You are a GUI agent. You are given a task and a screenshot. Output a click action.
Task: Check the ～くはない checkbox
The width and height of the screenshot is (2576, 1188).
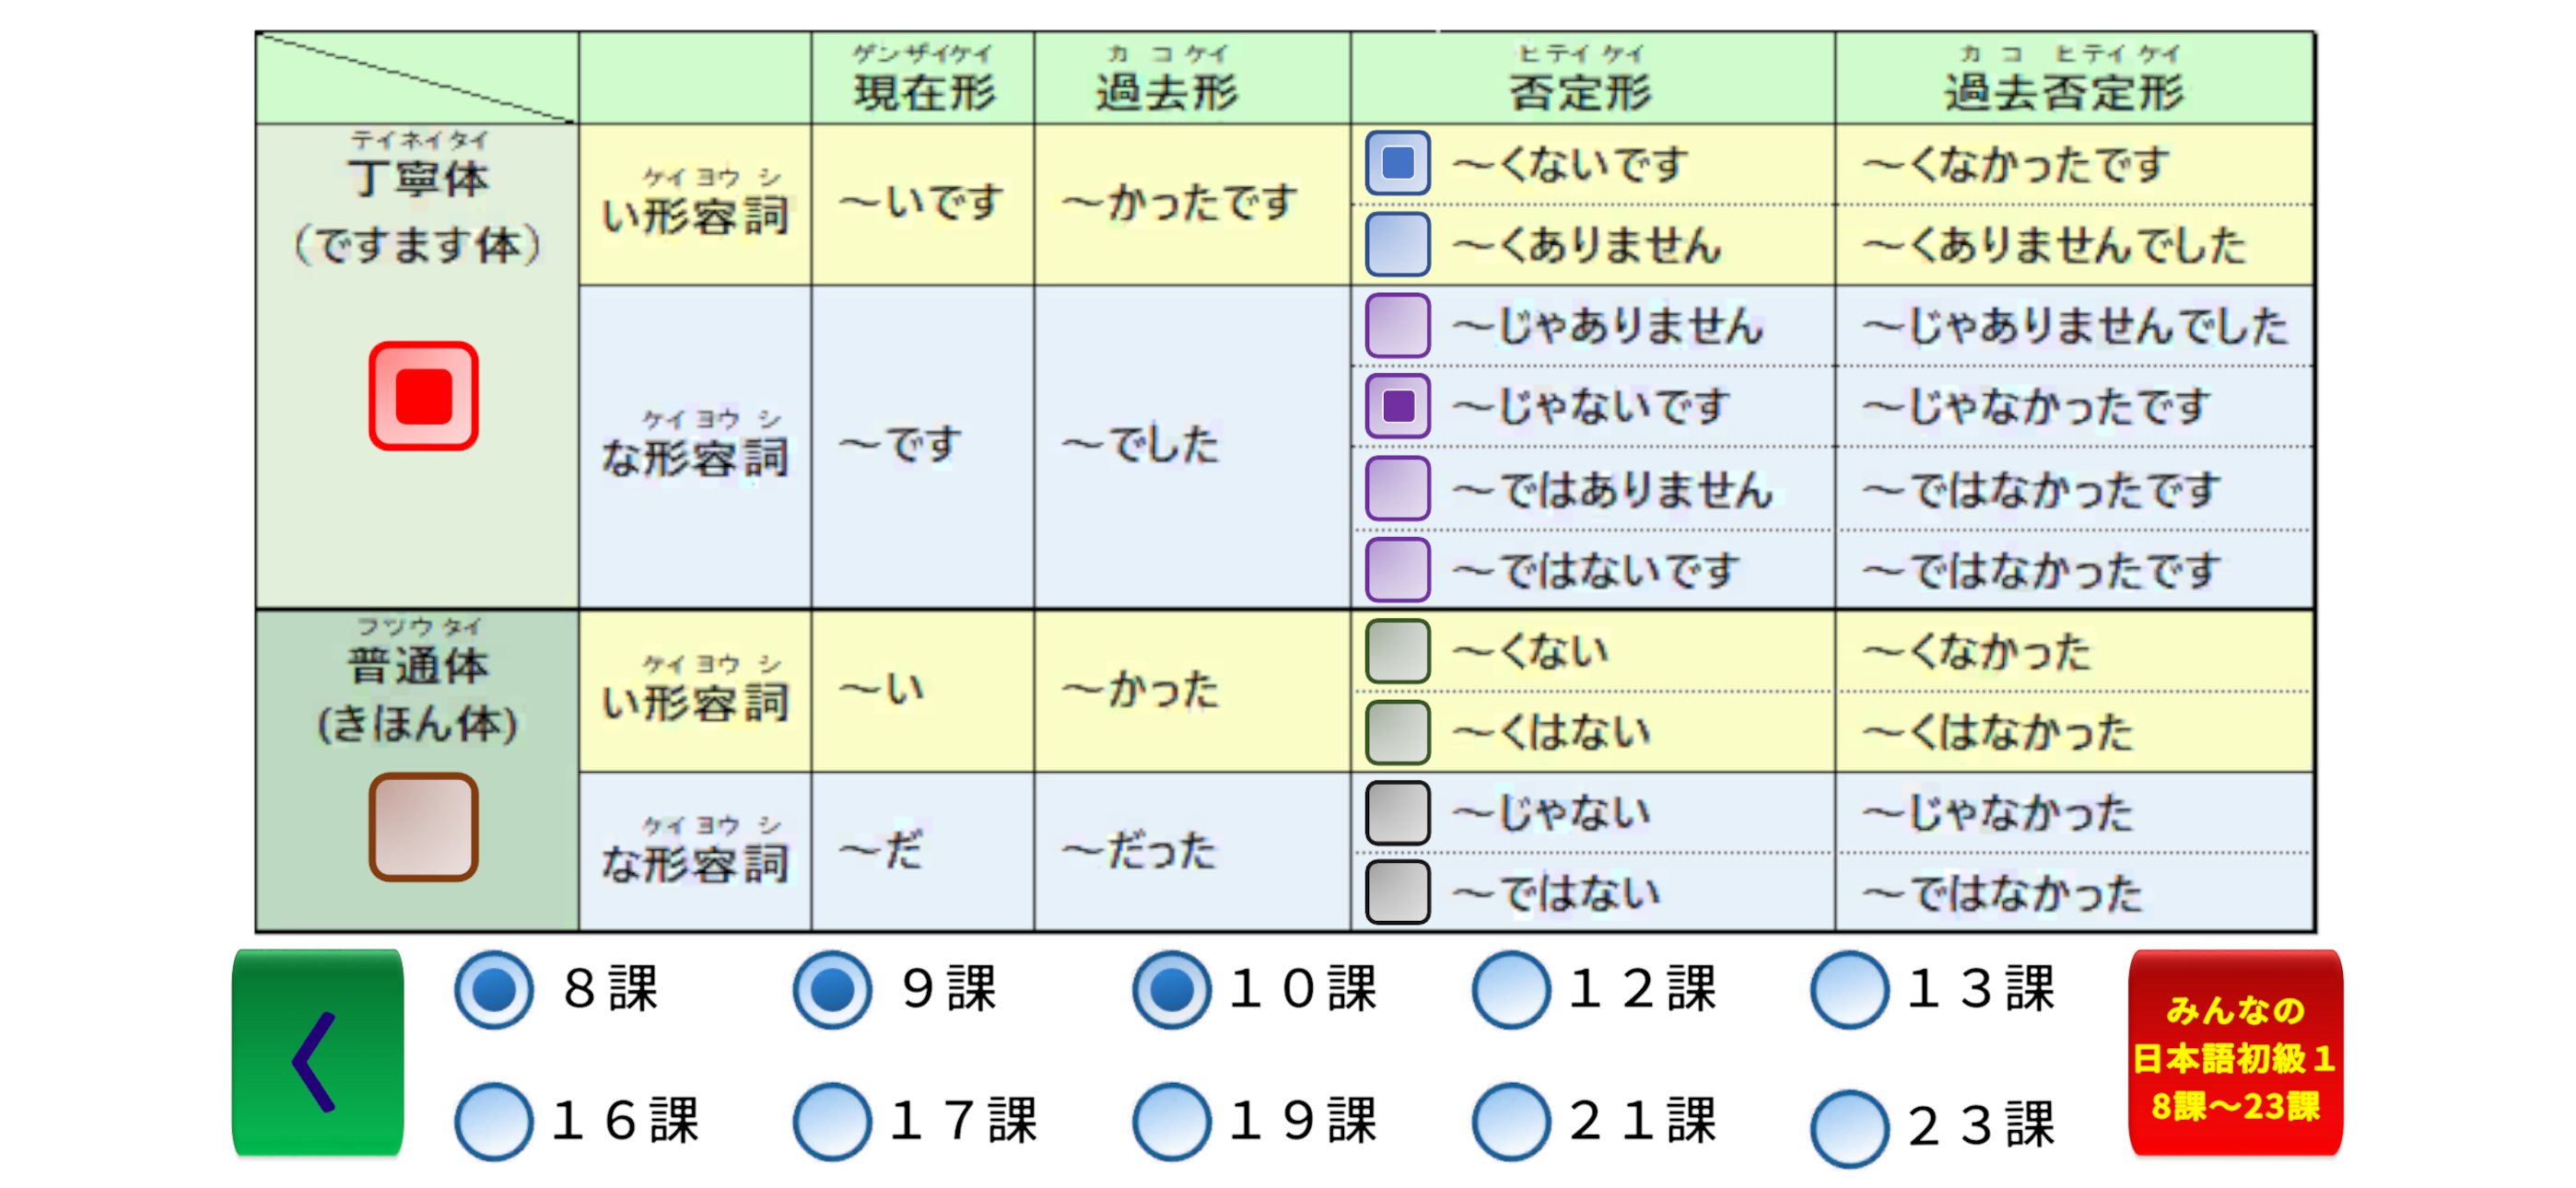1397,732
